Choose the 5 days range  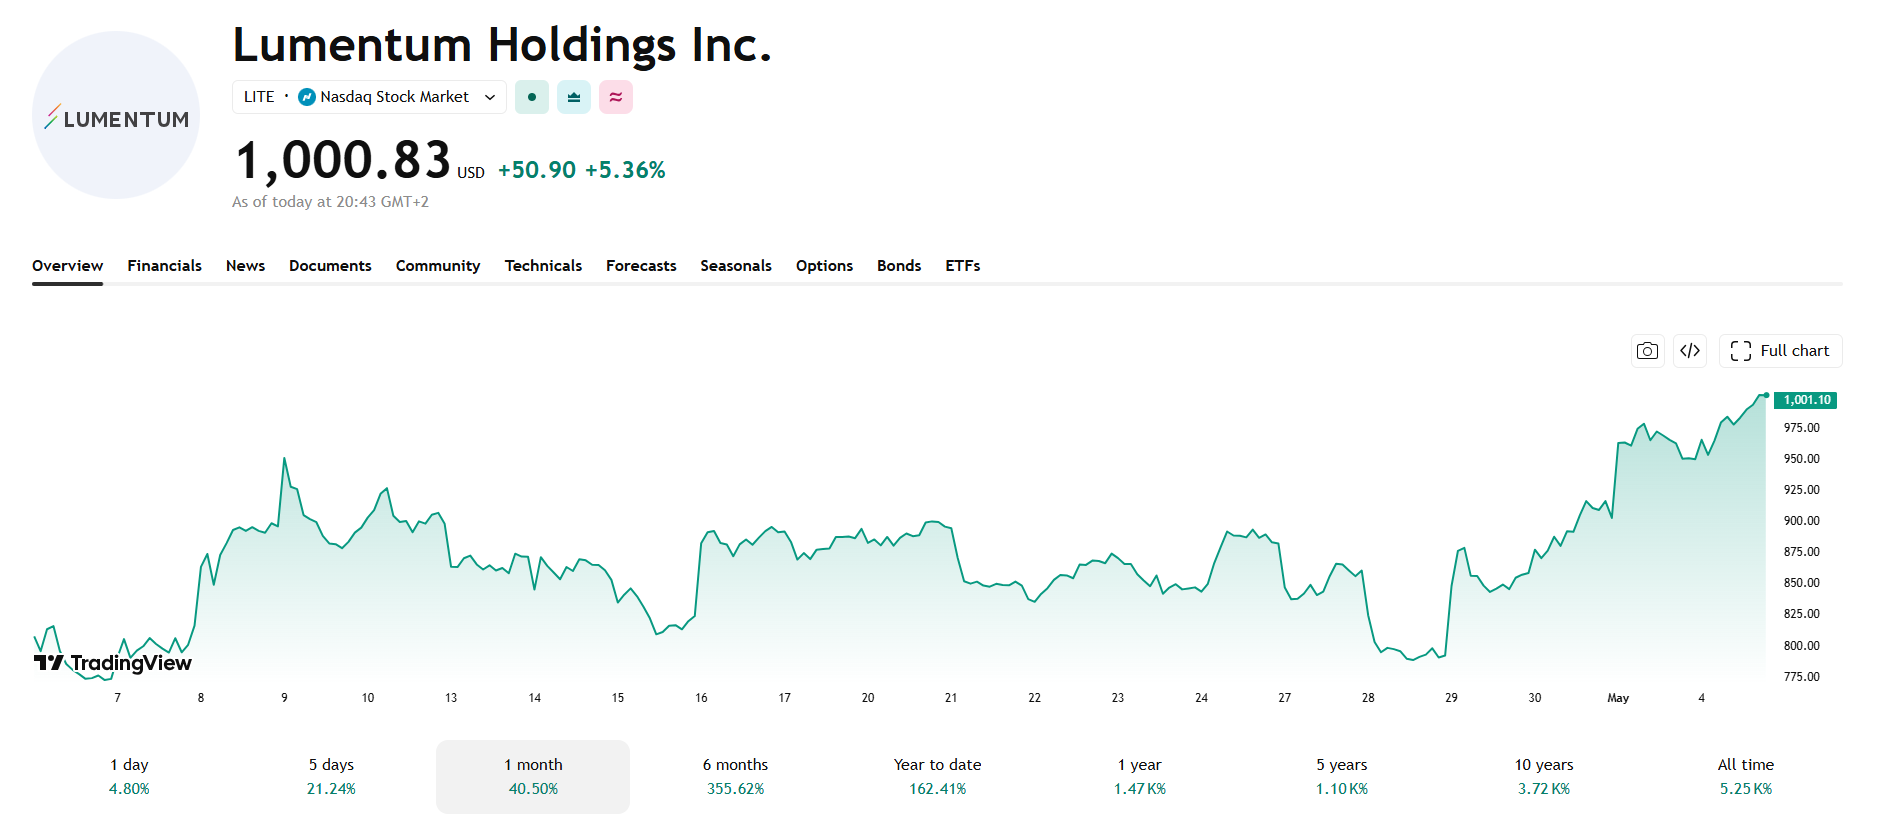331,776
